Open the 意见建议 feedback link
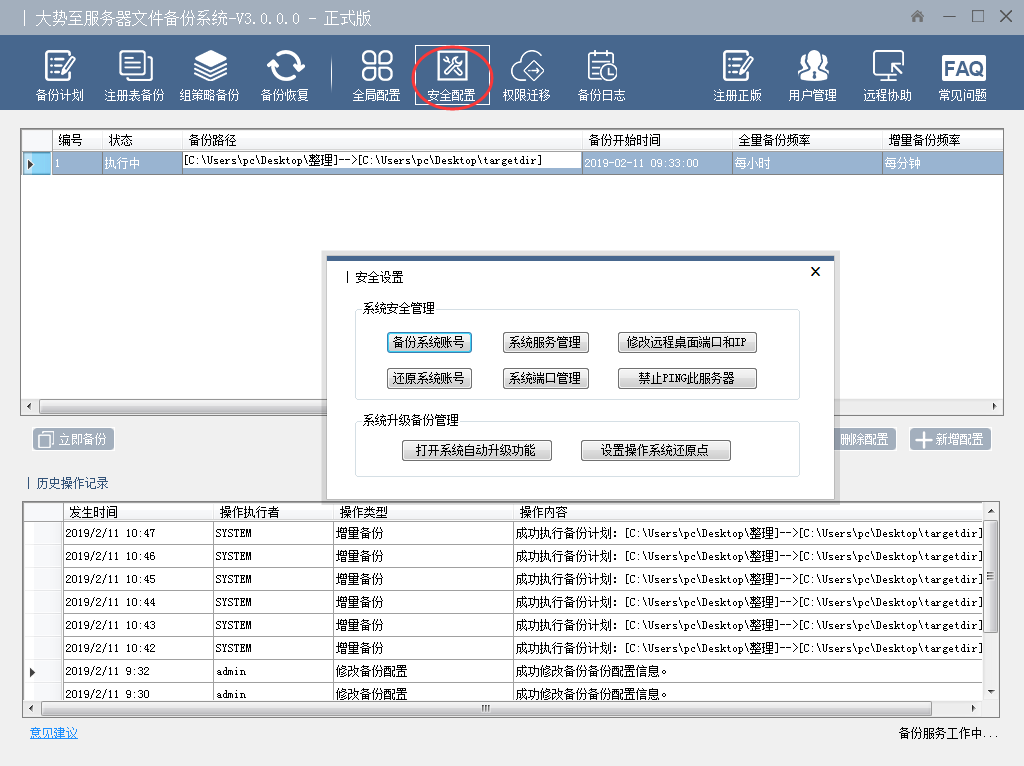The image size is (1024, 766). click(x=54, y=733)
